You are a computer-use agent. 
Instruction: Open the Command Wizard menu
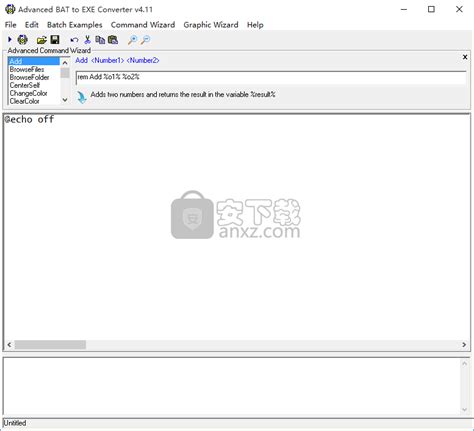(143, 25)
